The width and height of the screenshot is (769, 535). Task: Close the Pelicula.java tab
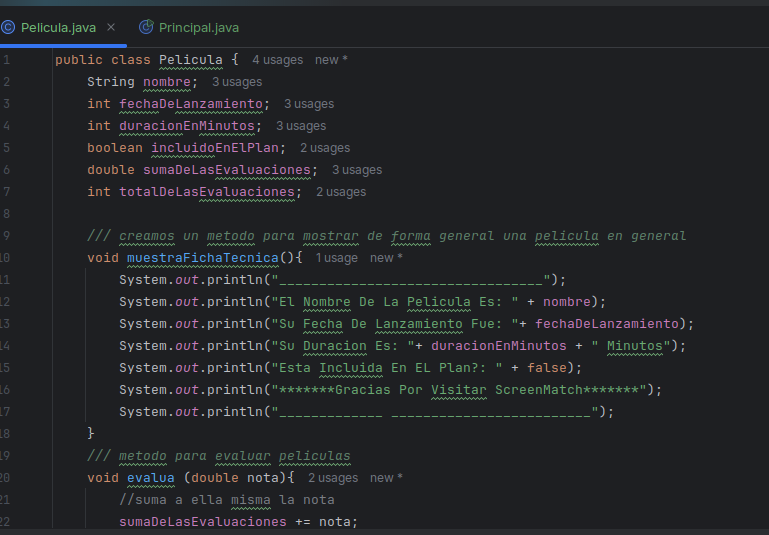111,28
